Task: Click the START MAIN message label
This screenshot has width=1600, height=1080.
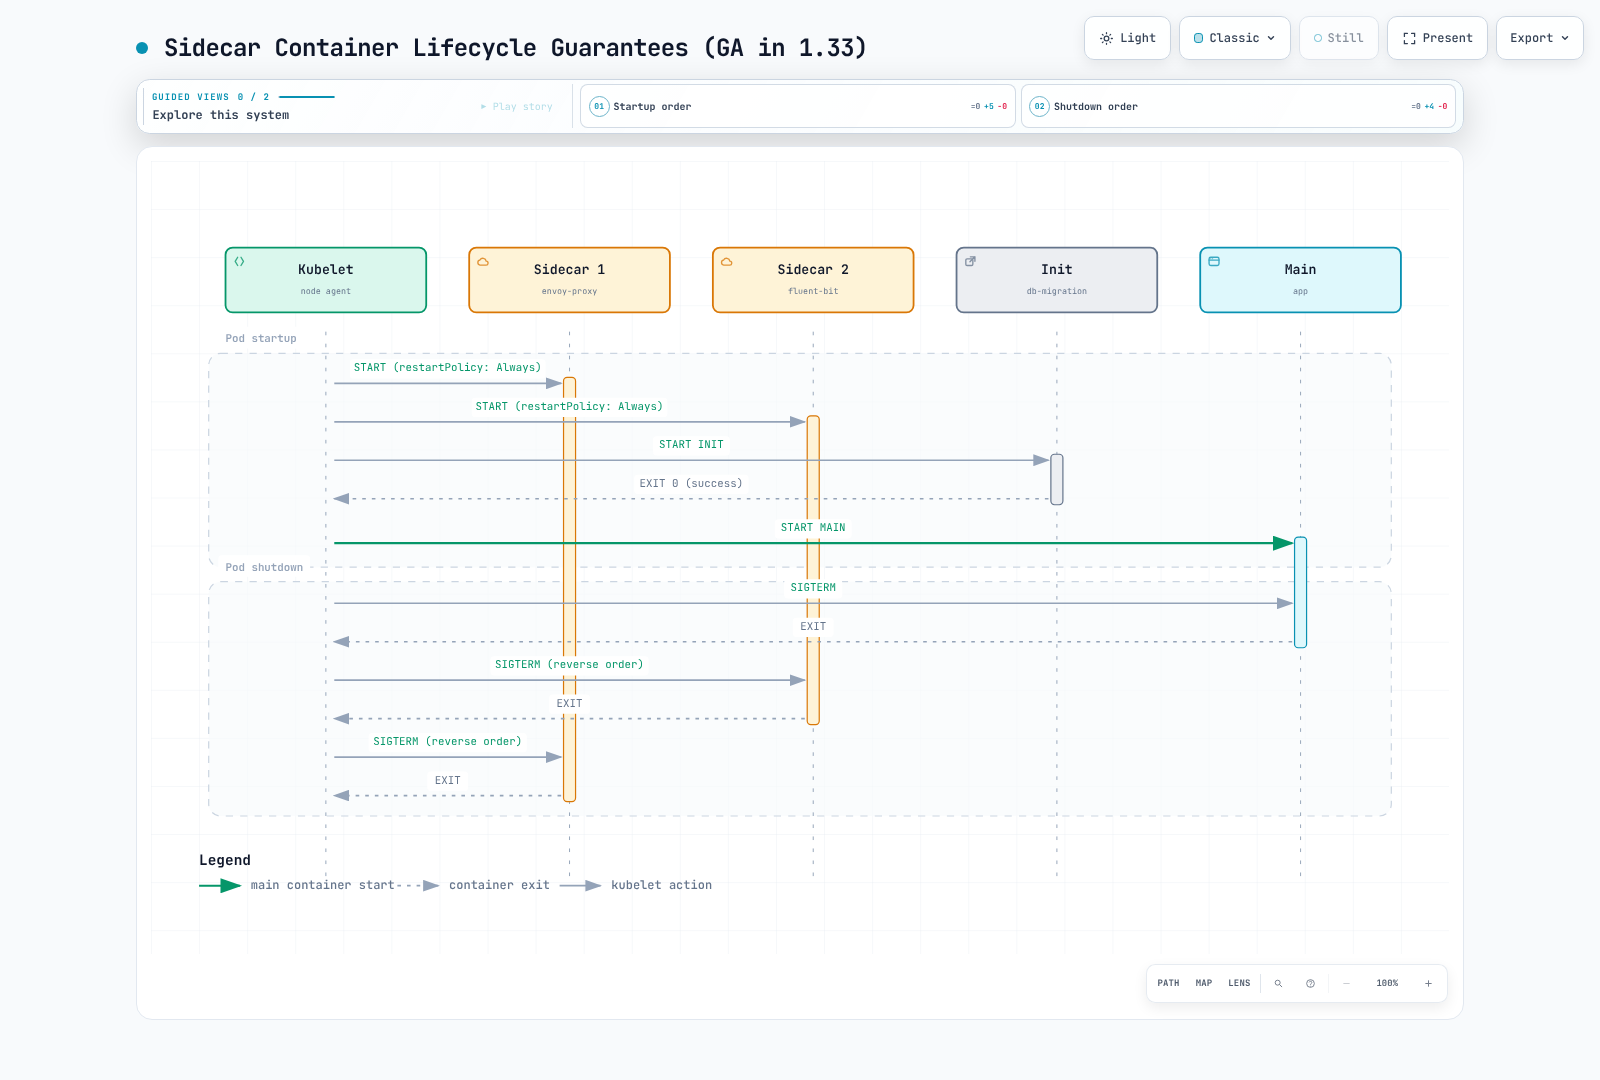Action: coord(813,527)
